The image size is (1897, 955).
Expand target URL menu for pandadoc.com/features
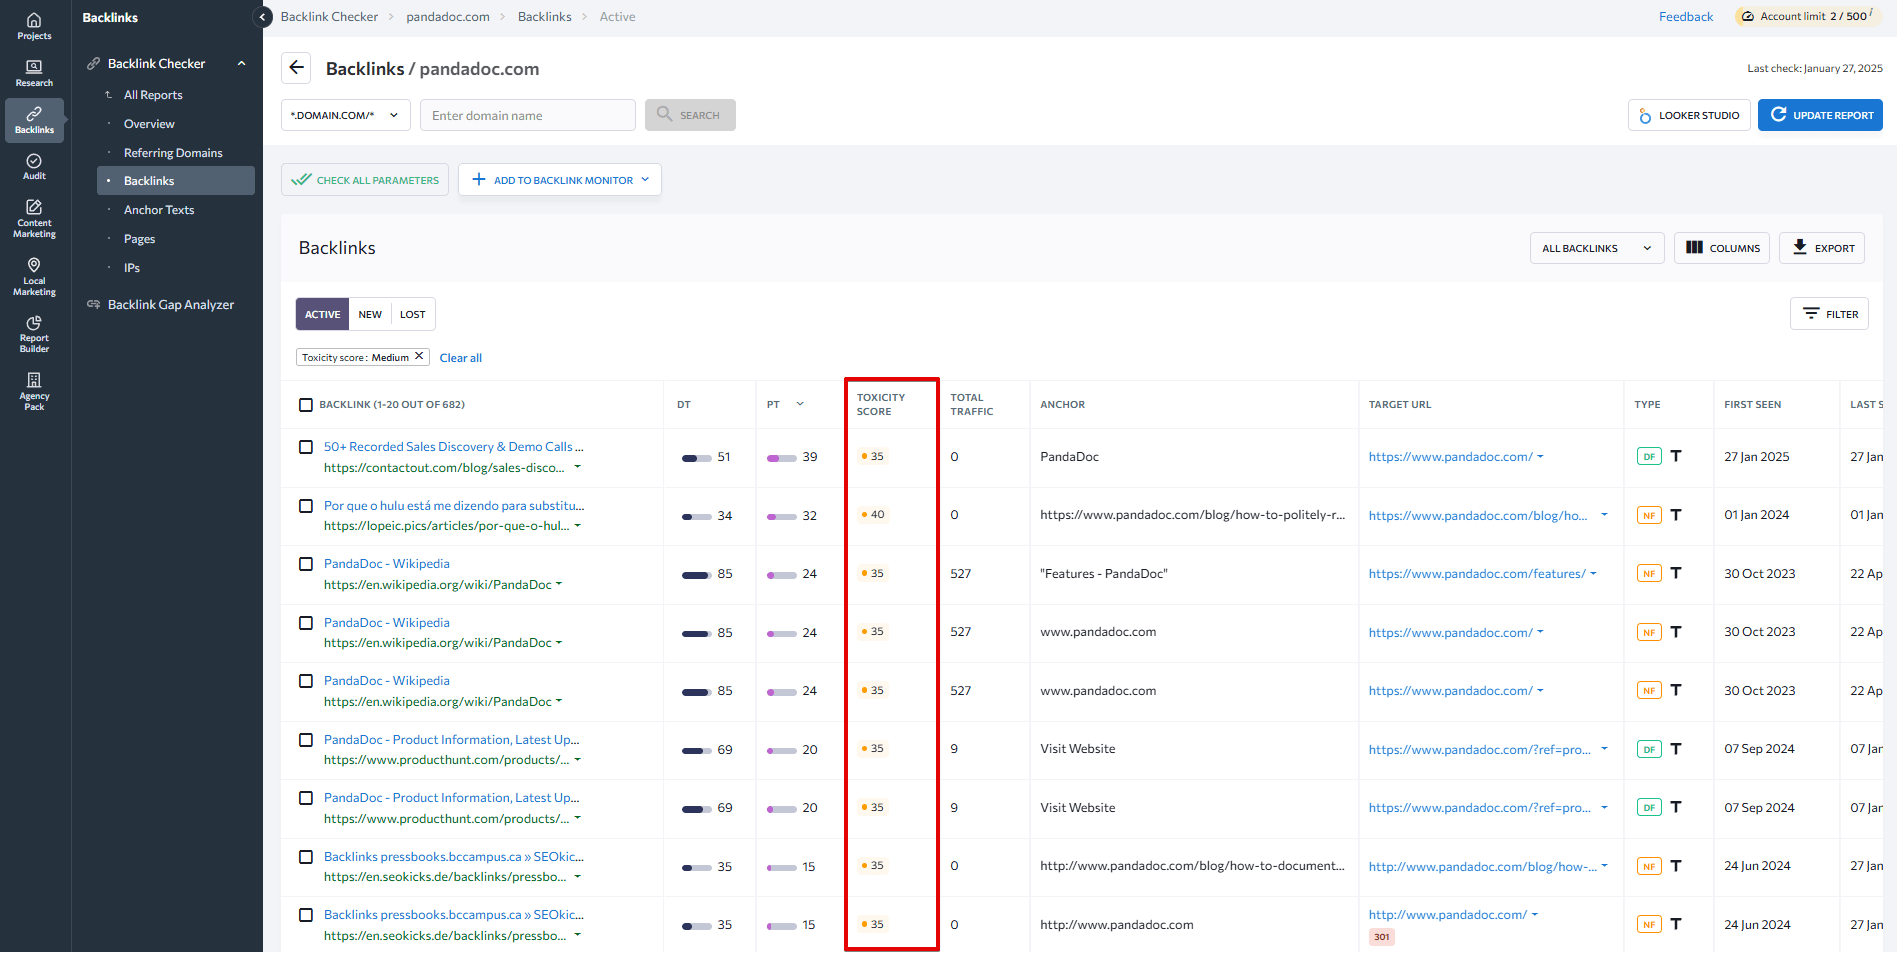1593,573
